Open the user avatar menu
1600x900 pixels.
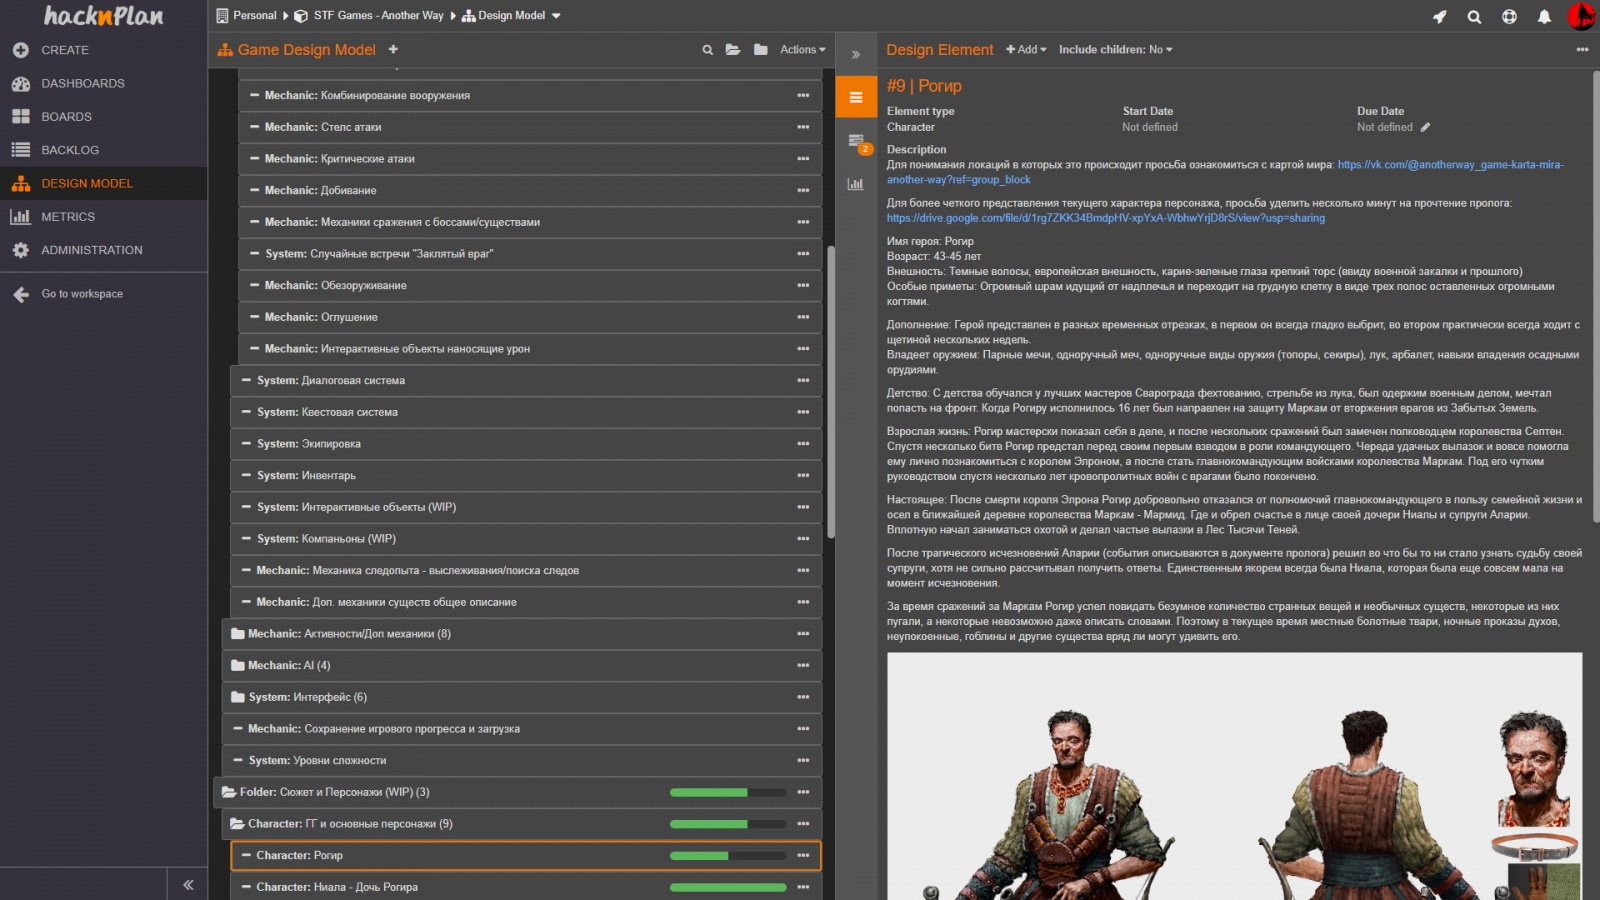point(1581,15)
